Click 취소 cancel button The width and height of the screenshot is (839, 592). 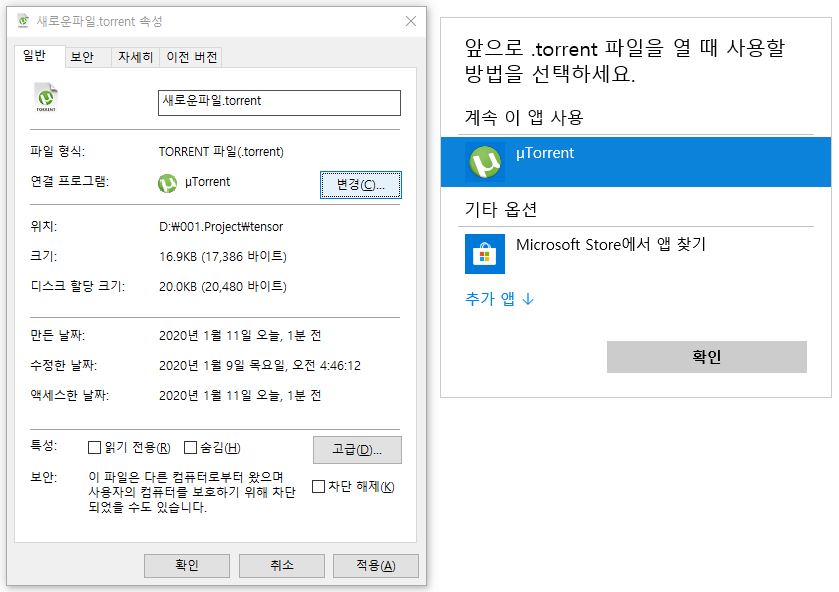(281, 566)
